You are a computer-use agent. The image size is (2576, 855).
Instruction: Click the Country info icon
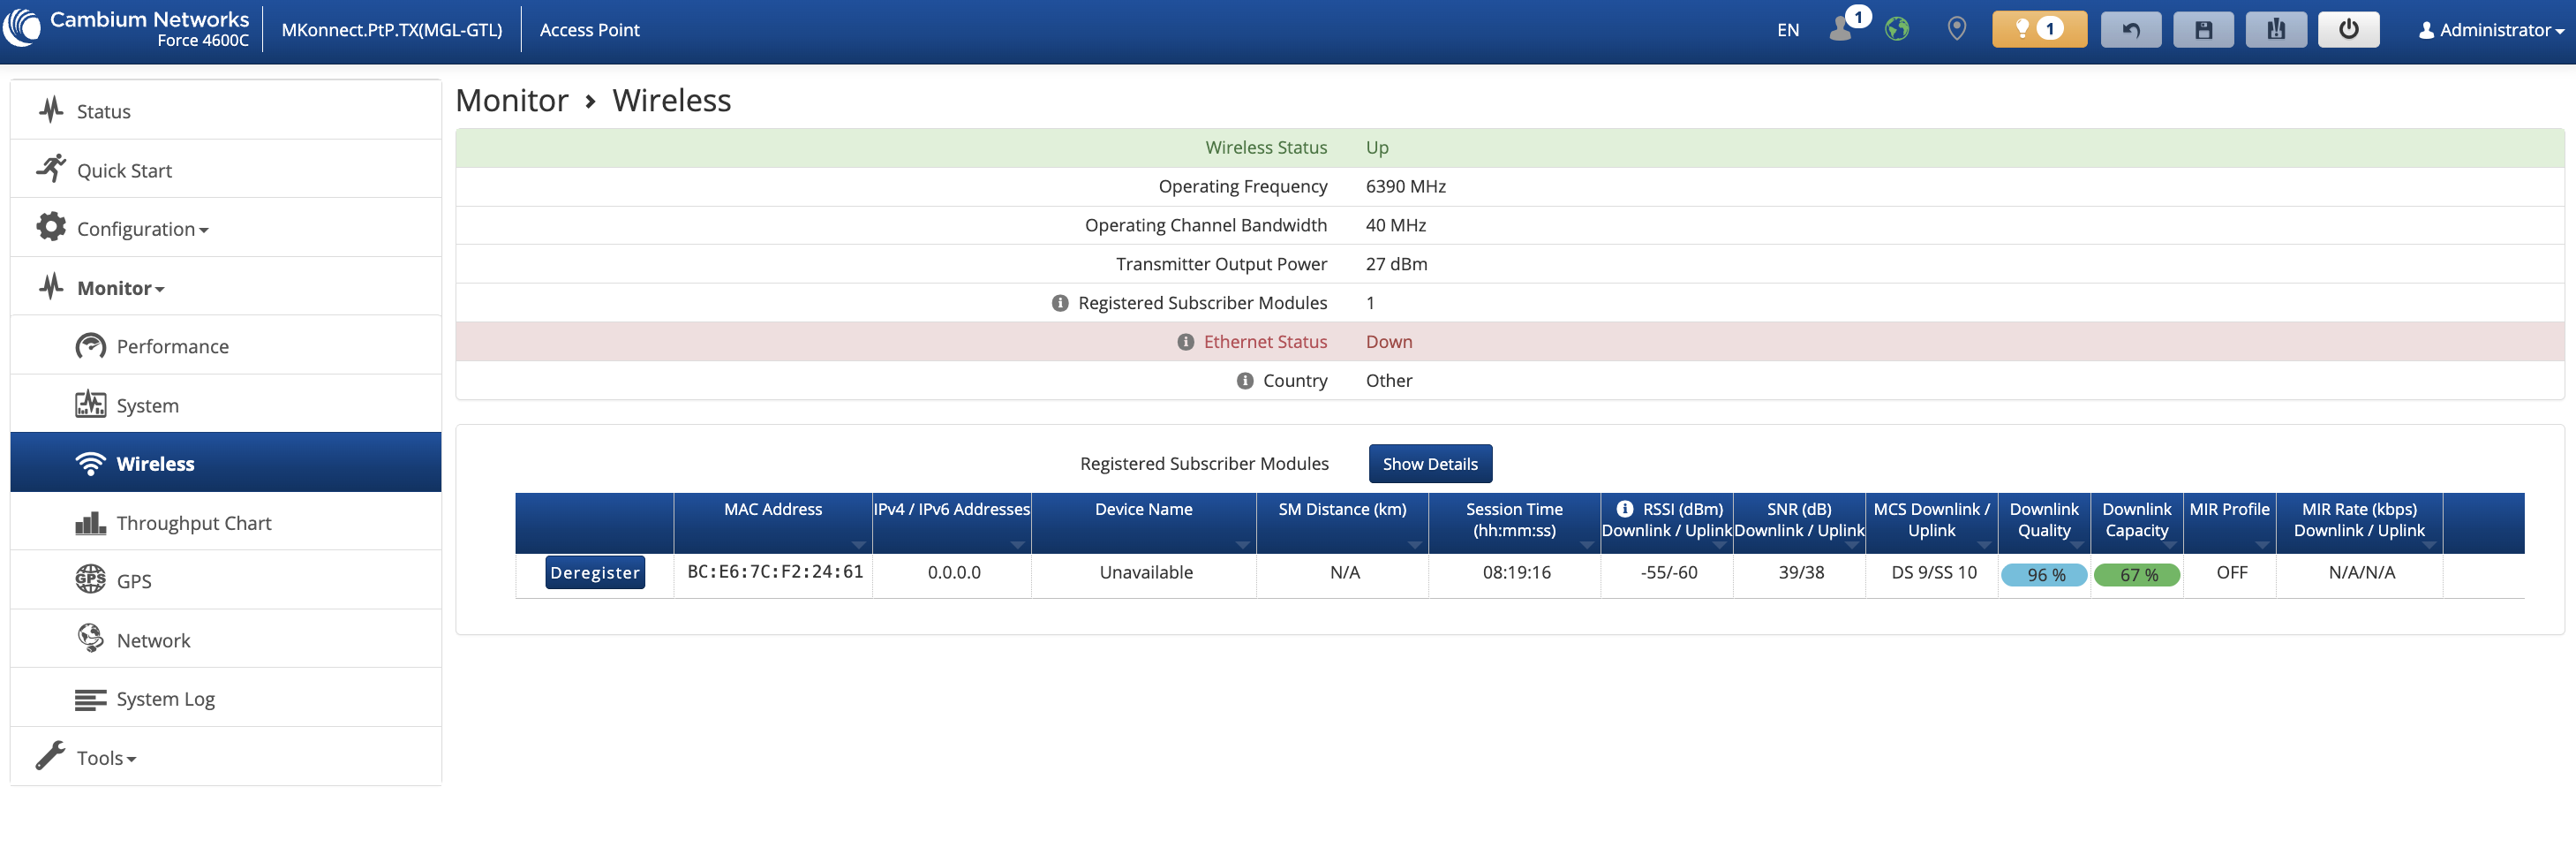tap(1244, 381)
